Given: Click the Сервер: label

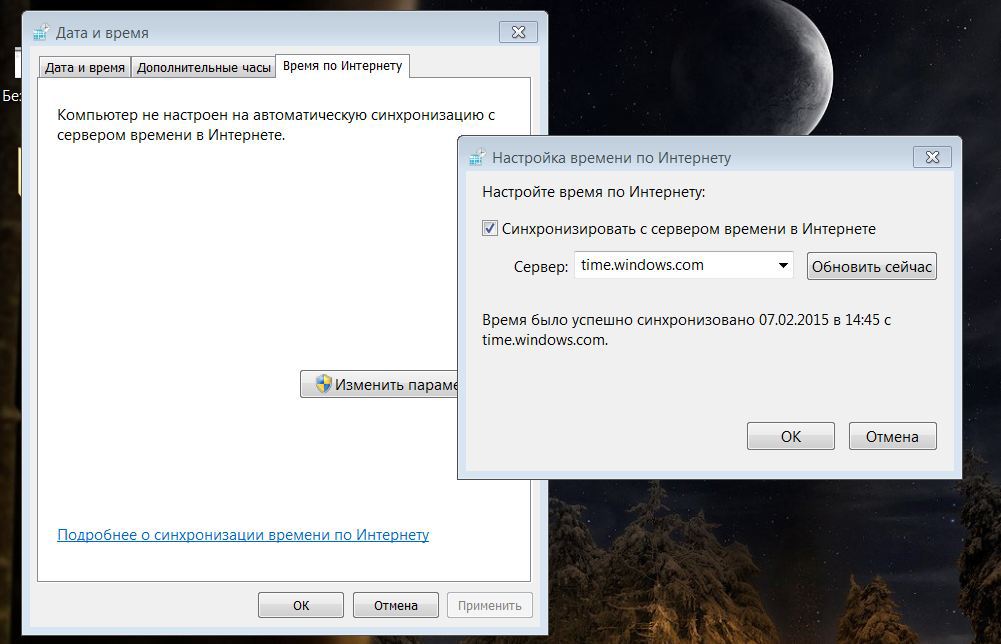Looking at the screenshot, I should (541, 267).
